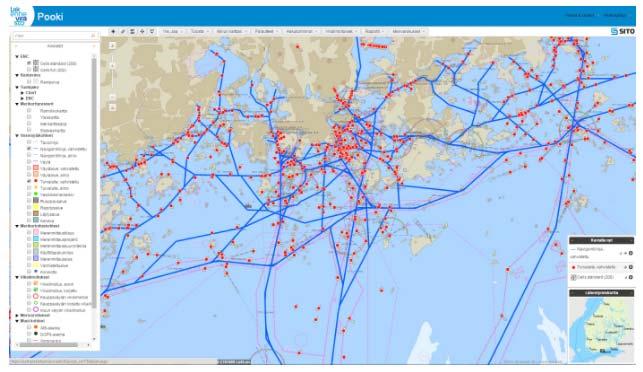Image resolution: width=643 pixels, height=372 pixels.
Task: Click the layer search input field
Action: point(55,36)
